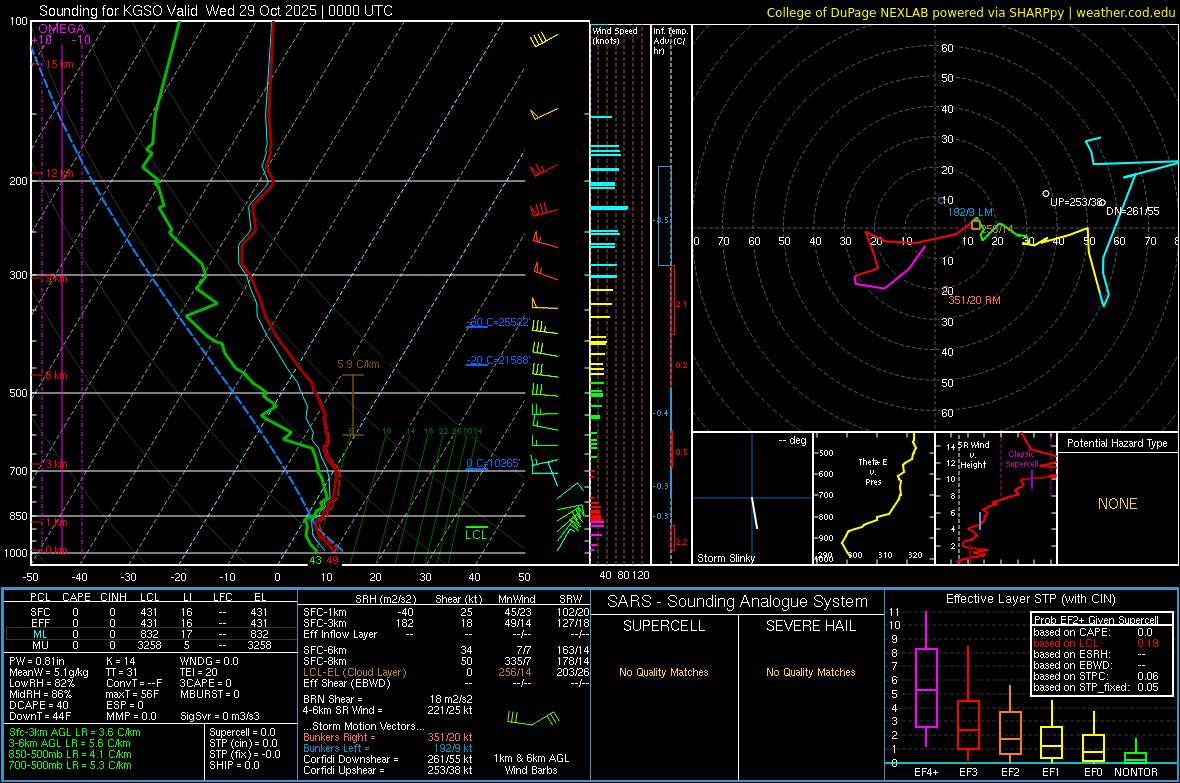Select the 15 km height marker label
This screenshot has height=783, width=1180.
click(59, 64)
